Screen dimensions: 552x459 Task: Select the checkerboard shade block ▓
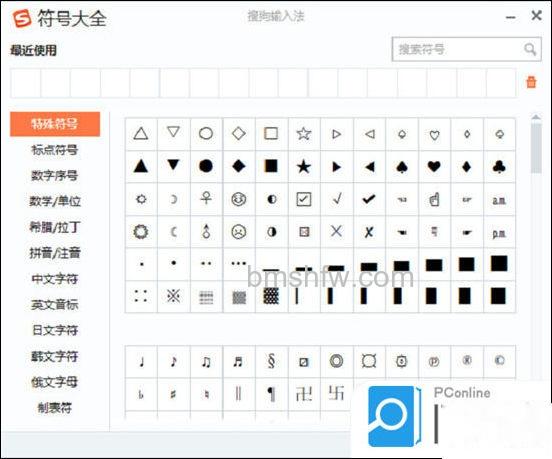coord(271,296)
